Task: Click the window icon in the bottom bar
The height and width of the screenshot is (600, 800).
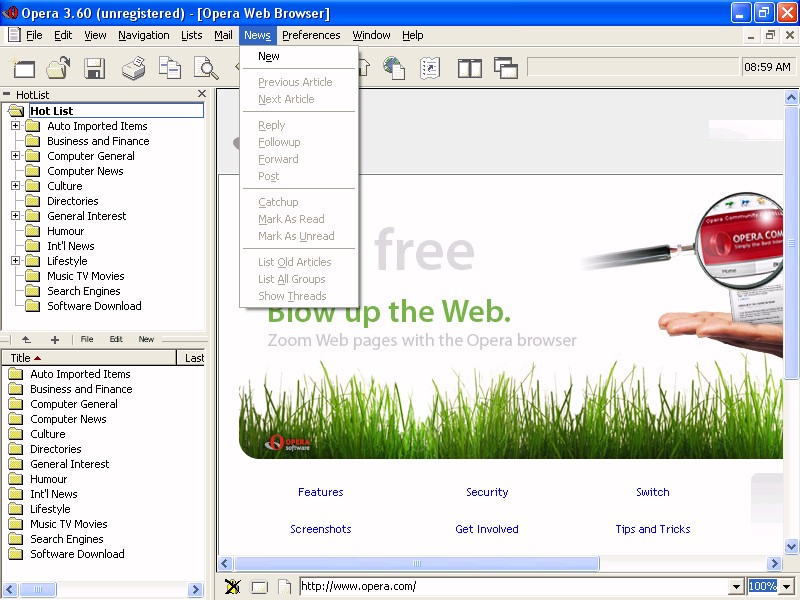Action: coord(259,587)
